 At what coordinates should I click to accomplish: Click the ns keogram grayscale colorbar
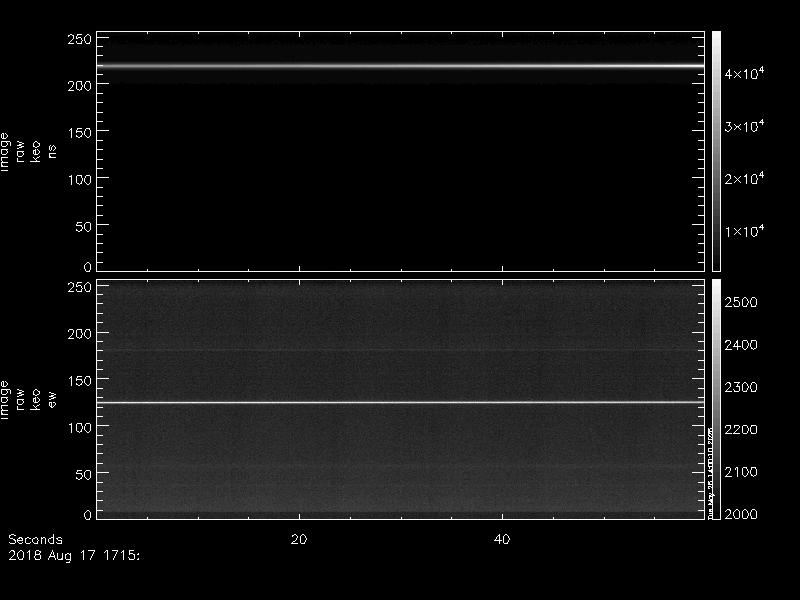click(716, 151)
